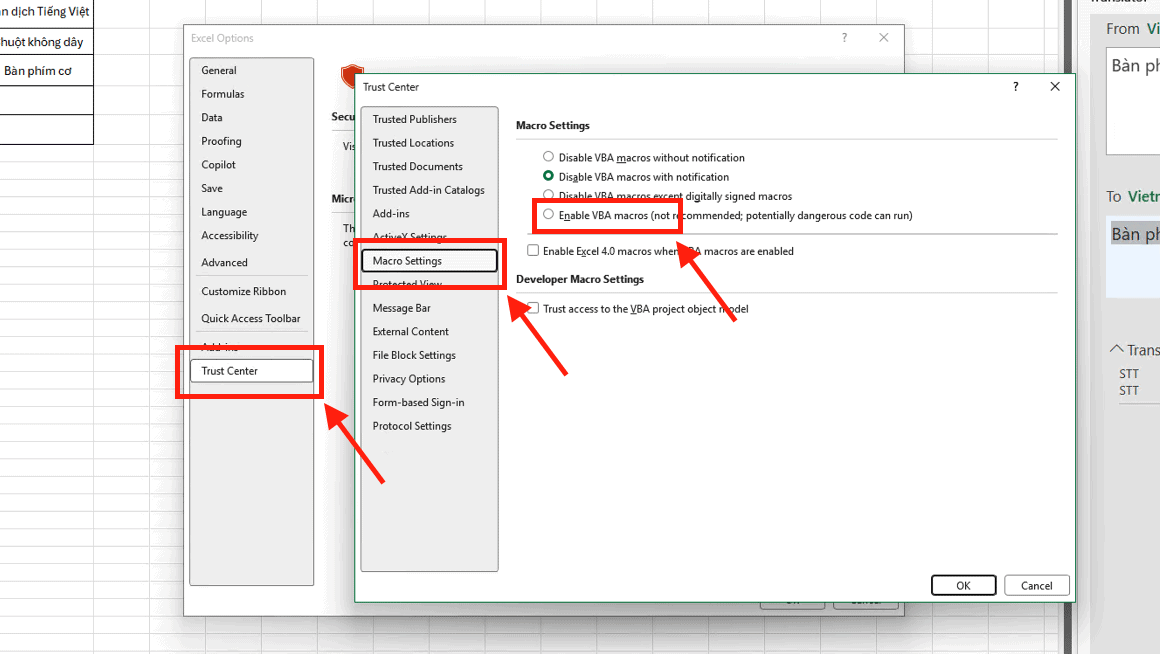Switch to Trusted Locations category
The width and height of the screenshot is (1160, 654).
413,143
